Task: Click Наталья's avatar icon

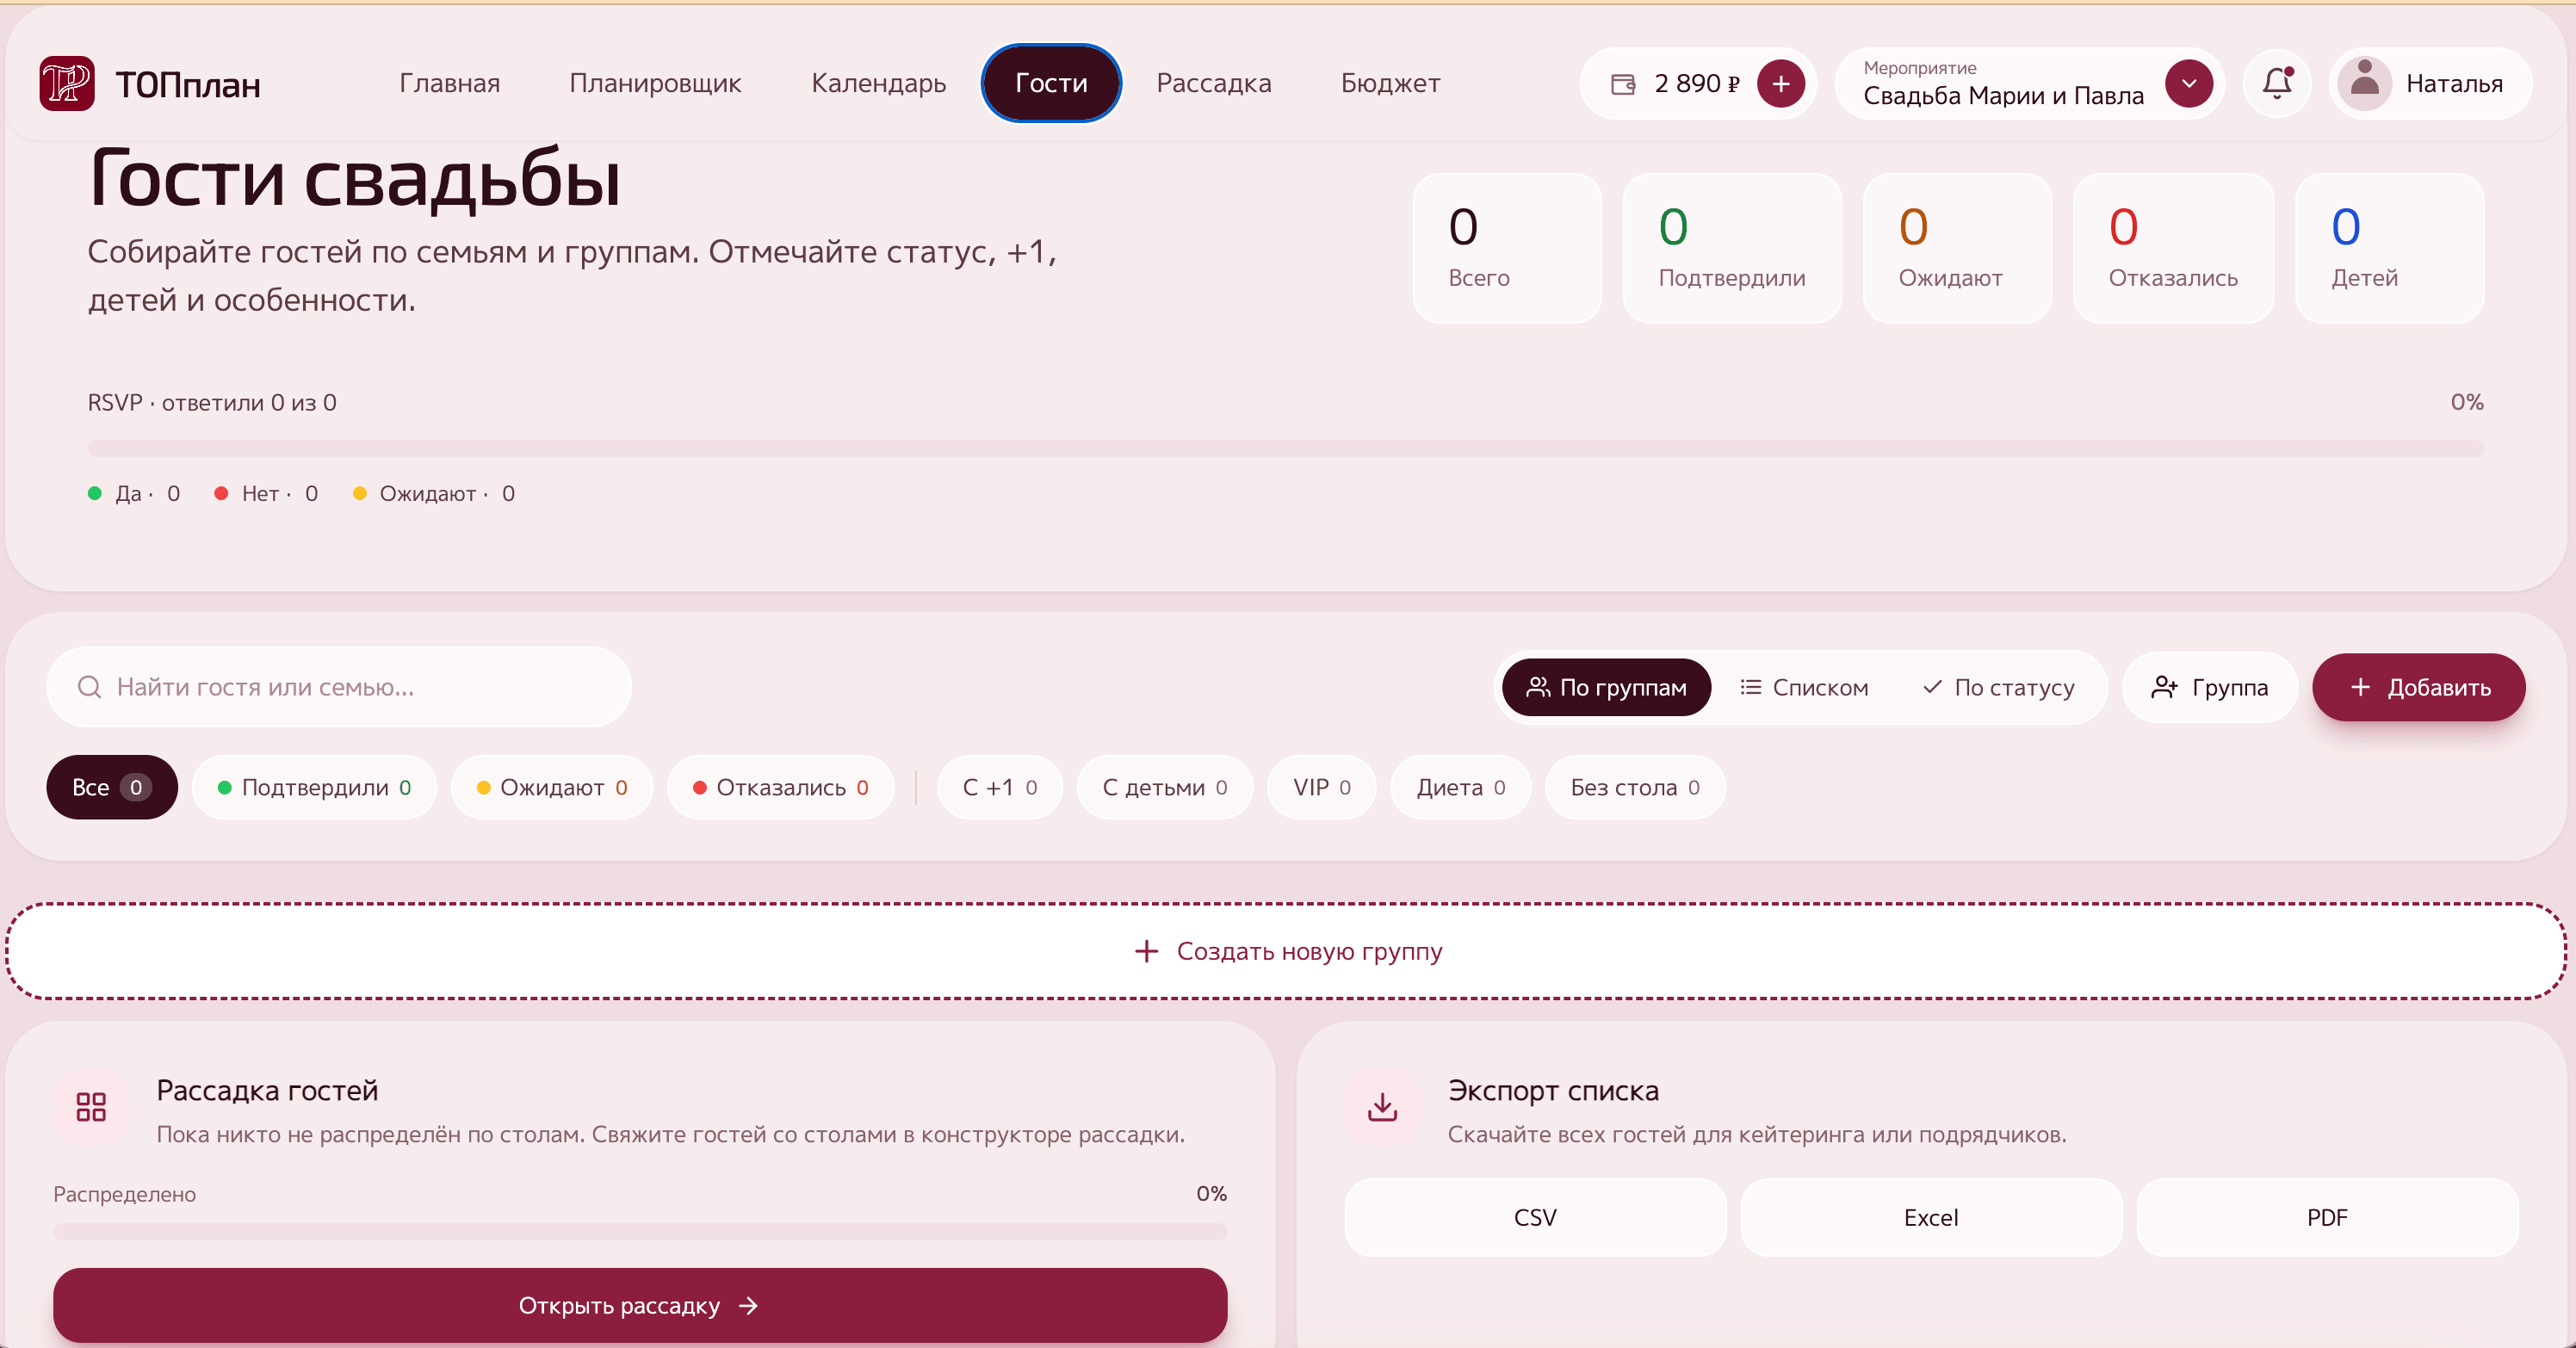Action: 2364,83
